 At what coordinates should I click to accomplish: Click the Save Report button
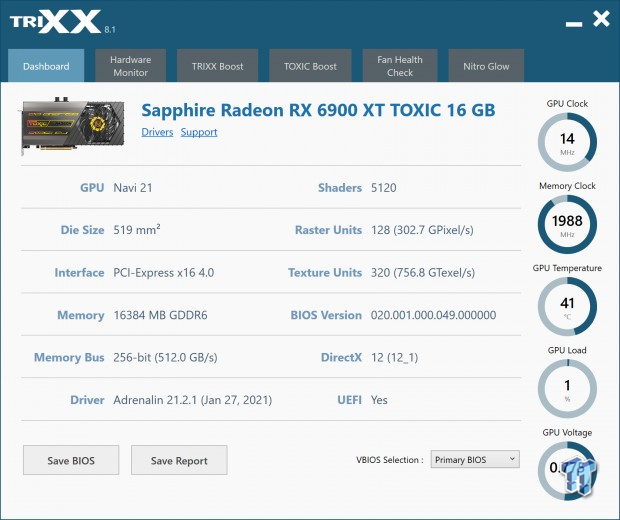[179, 460]
